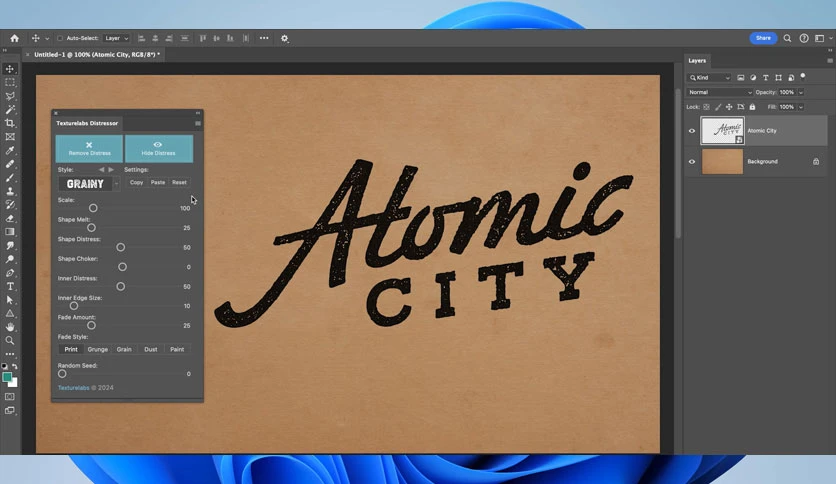The image size is (836, 484).
Task: Open the Normal blend mode dropdown
Action: tap(719, 92)
